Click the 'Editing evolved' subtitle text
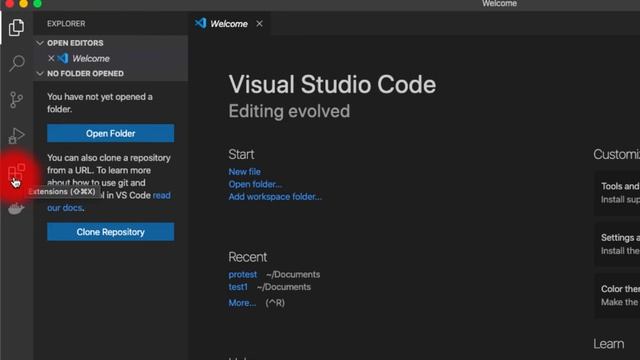640x360 pixels. pos(289,111)
